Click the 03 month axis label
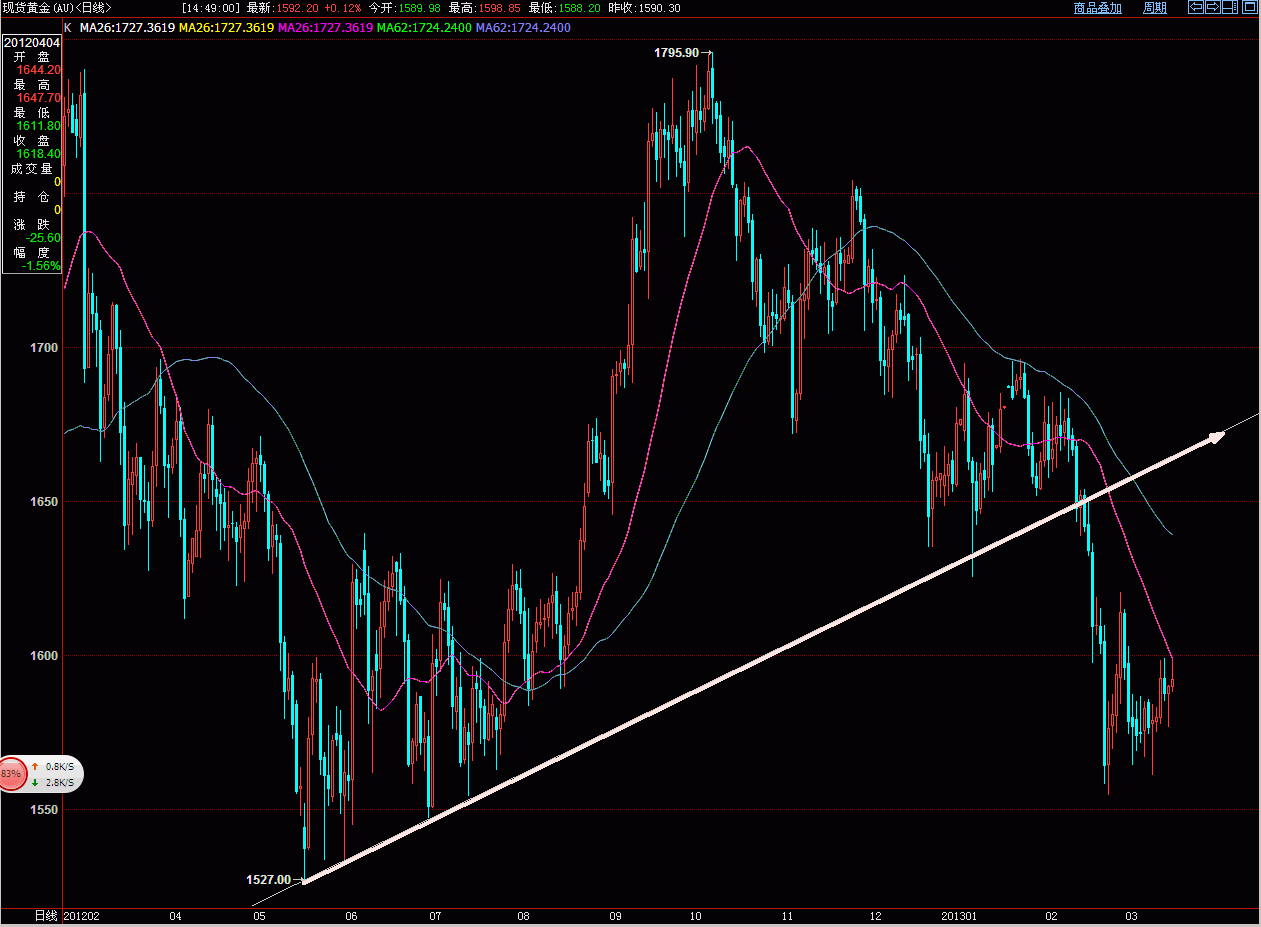 pos(1131,916)
